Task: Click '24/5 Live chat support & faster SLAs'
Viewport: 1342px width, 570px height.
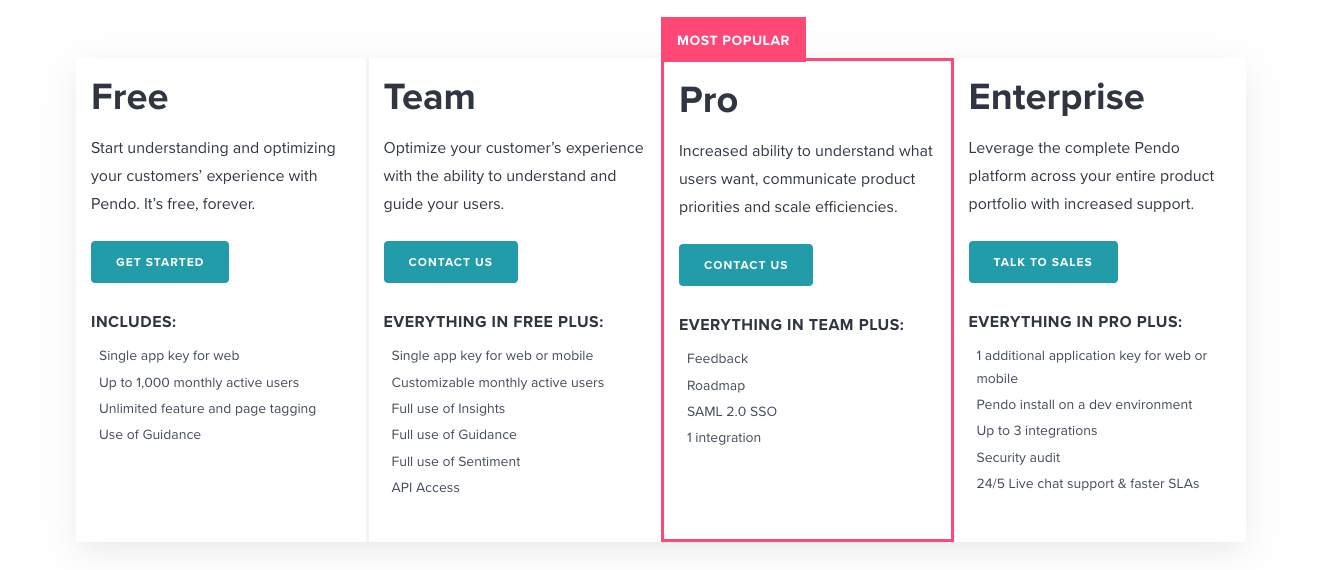Action: tap(1088, 484)
